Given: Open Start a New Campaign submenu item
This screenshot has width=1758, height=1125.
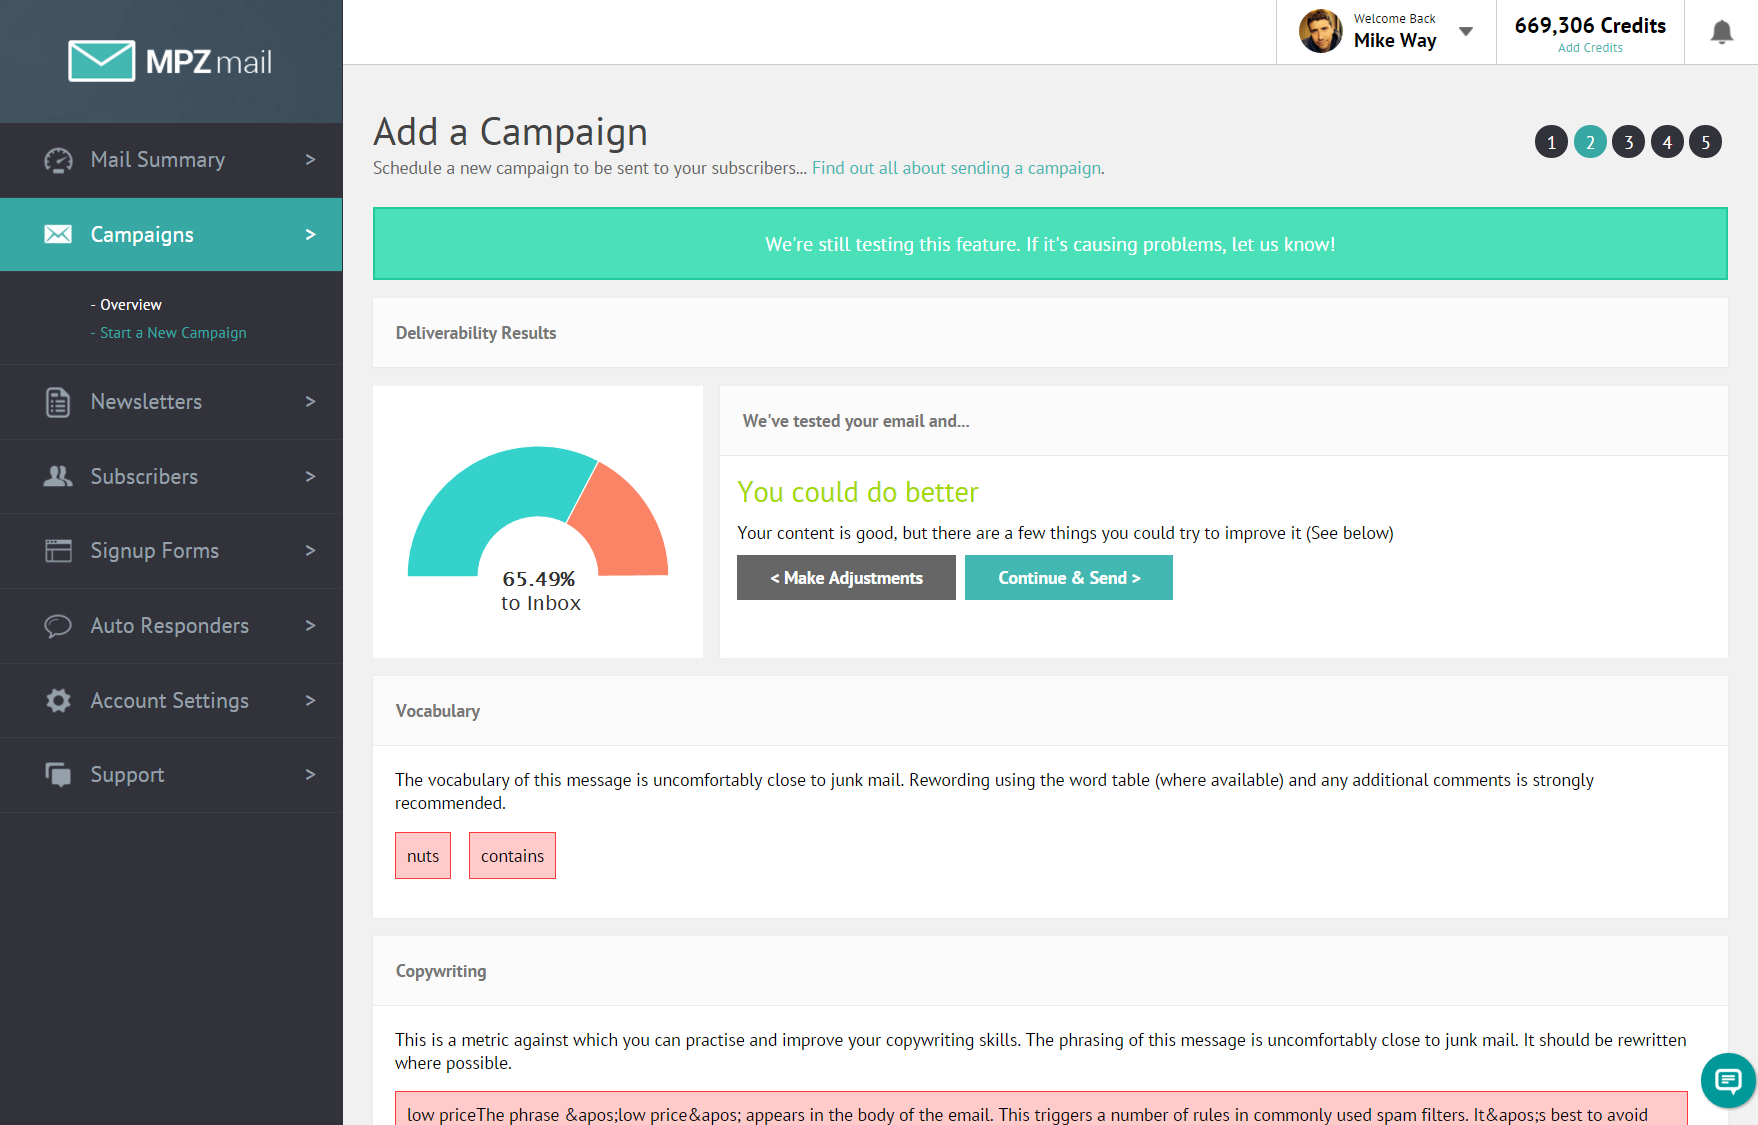Looking at the screenshot, I should coord(172,333).
